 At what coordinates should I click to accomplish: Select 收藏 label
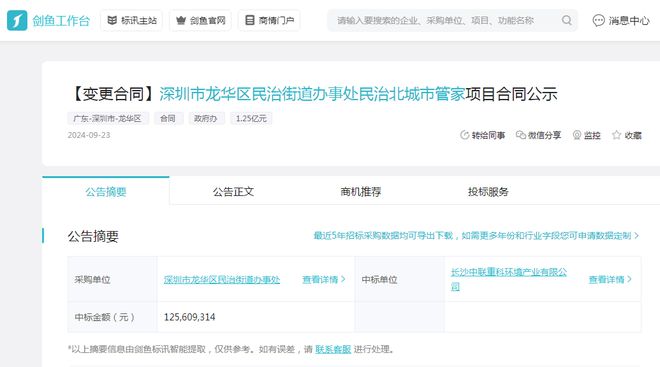coord(633,136)
